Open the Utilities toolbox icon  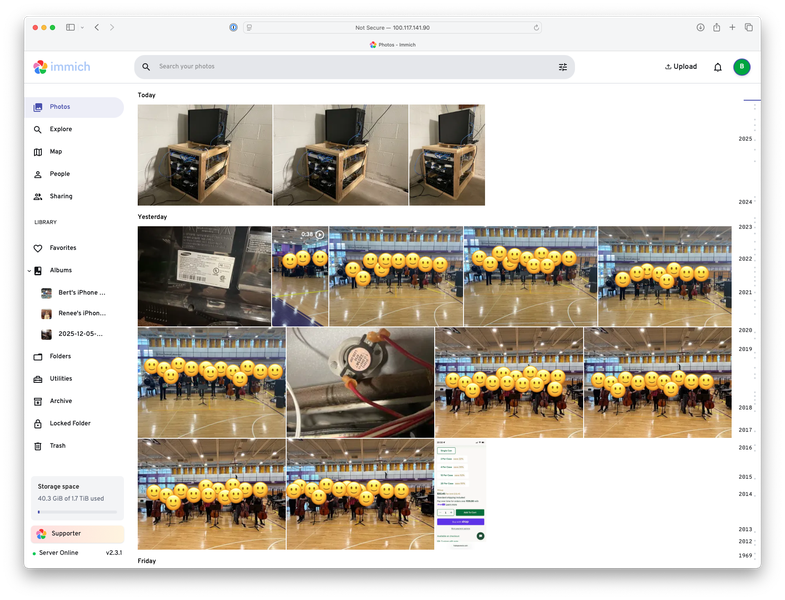click(38, 379)
